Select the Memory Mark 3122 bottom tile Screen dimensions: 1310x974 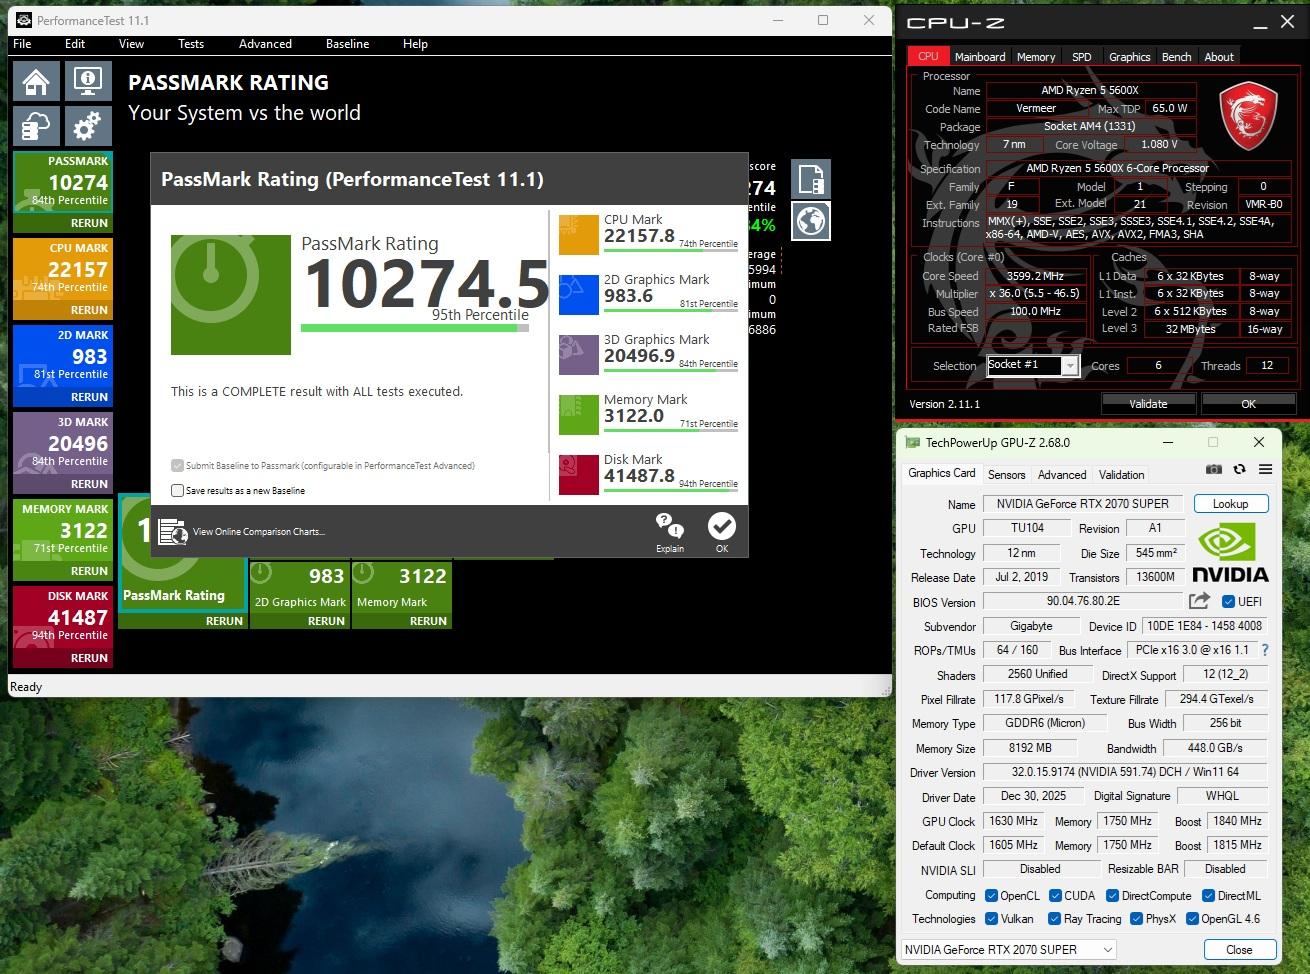[402, 594]
